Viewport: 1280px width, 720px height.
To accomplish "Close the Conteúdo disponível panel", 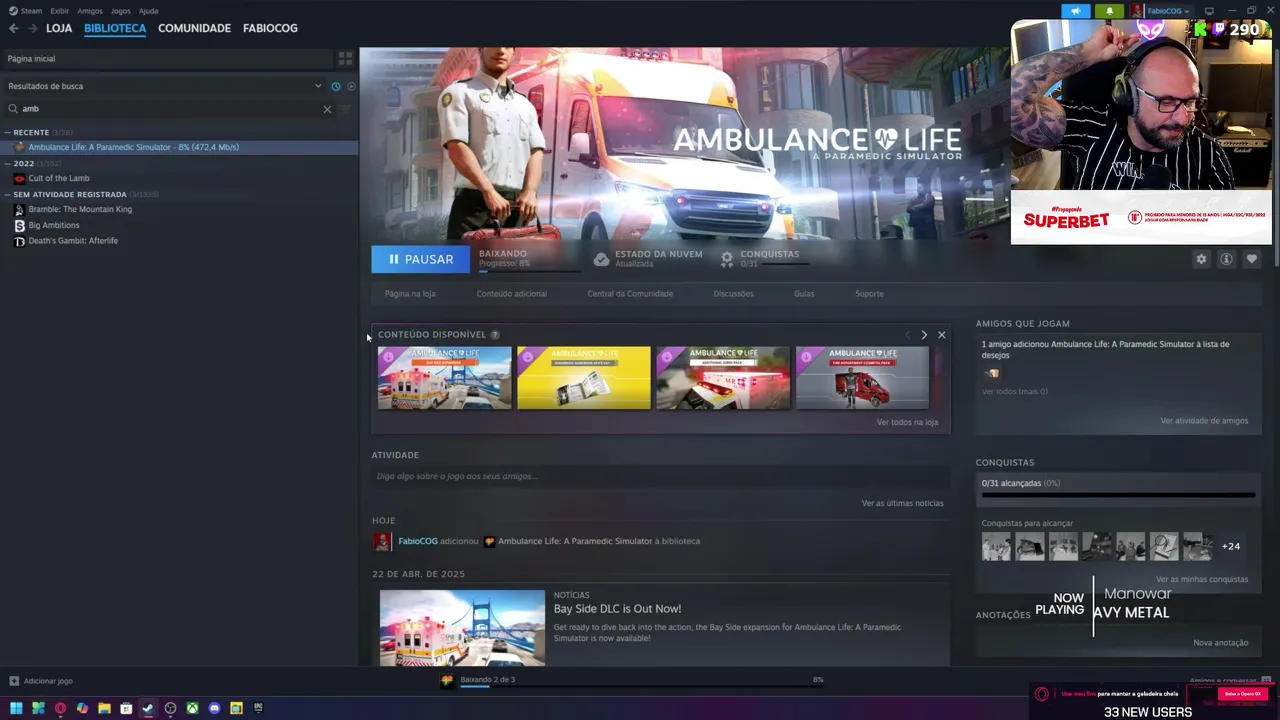I will [941, 335].
